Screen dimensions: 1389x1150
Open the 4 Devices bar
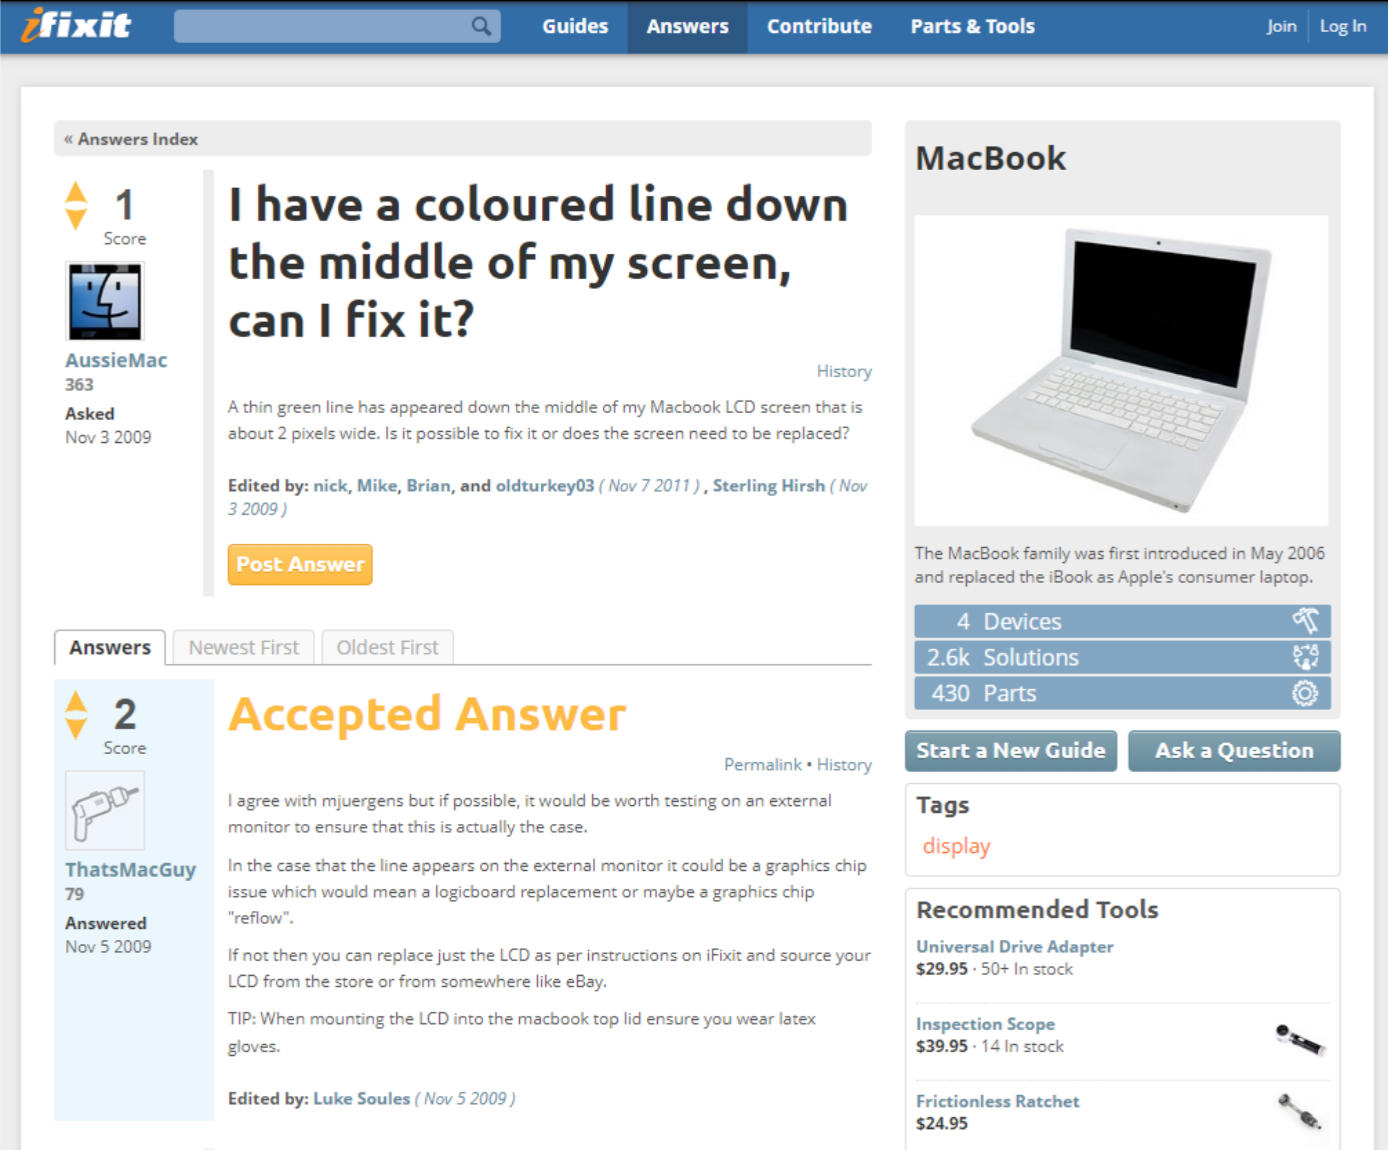pyautogui.click(x=1122, y=621)
